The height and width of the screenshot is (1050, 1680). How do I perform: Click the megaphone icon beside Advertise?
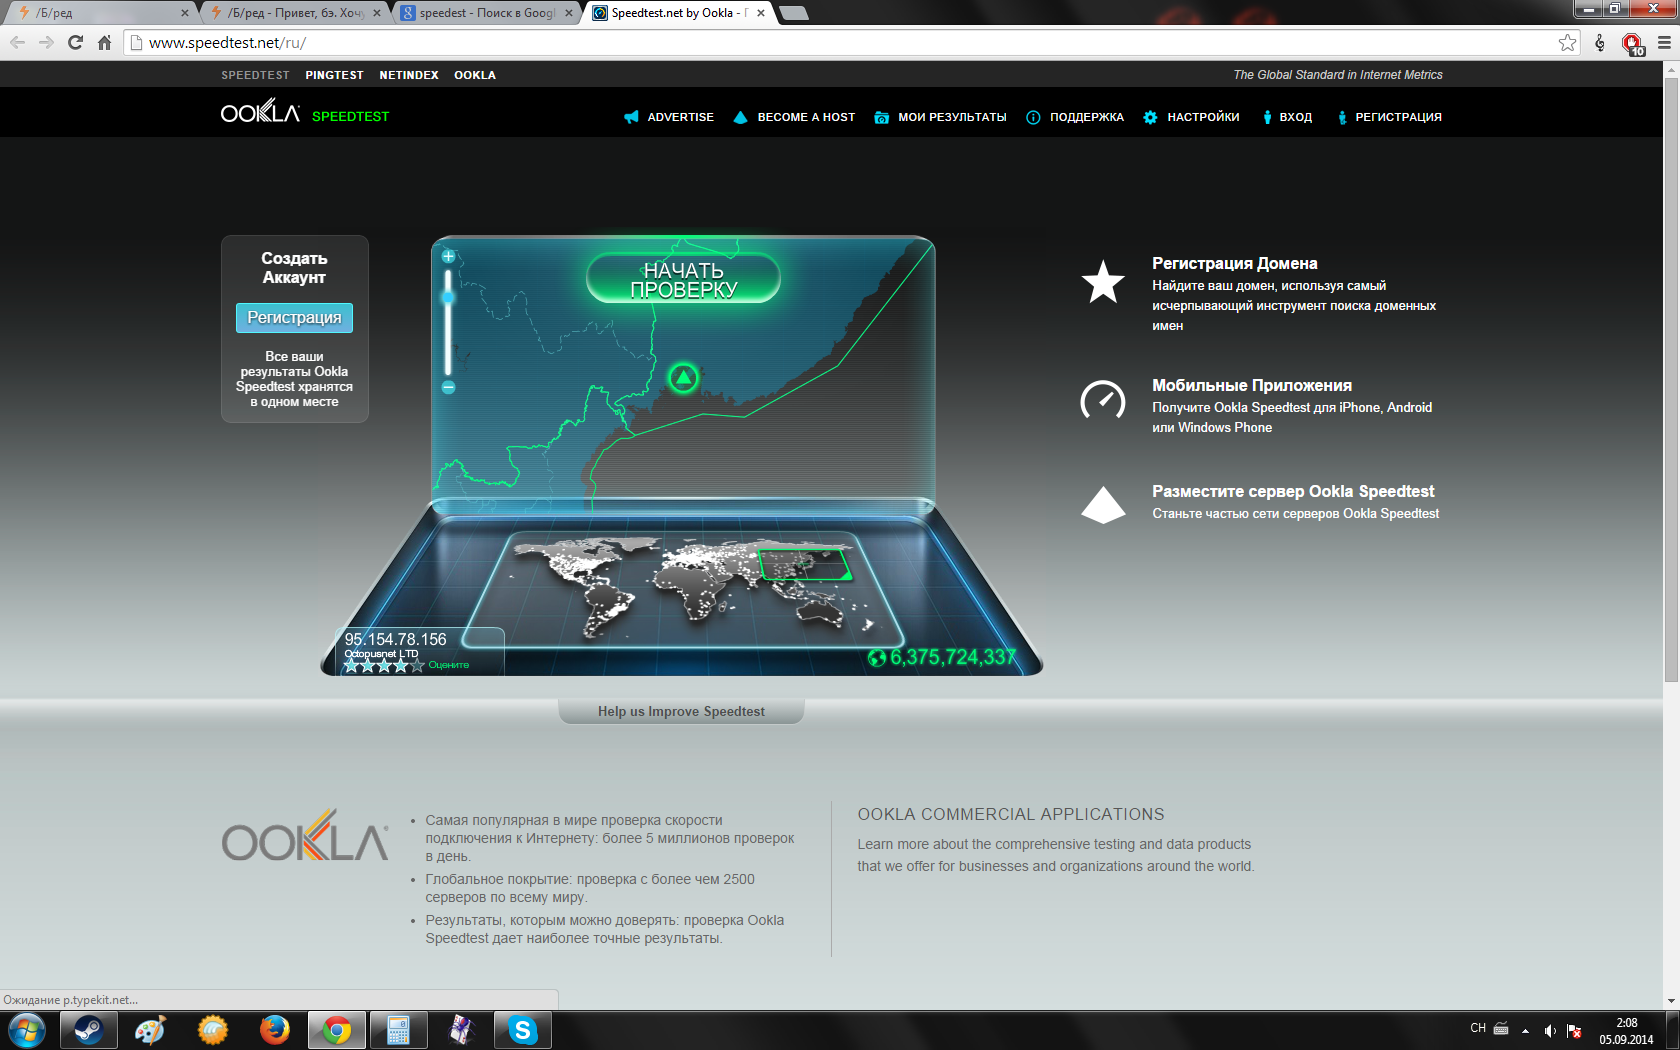pyautogui.click(x=631, y=117)
